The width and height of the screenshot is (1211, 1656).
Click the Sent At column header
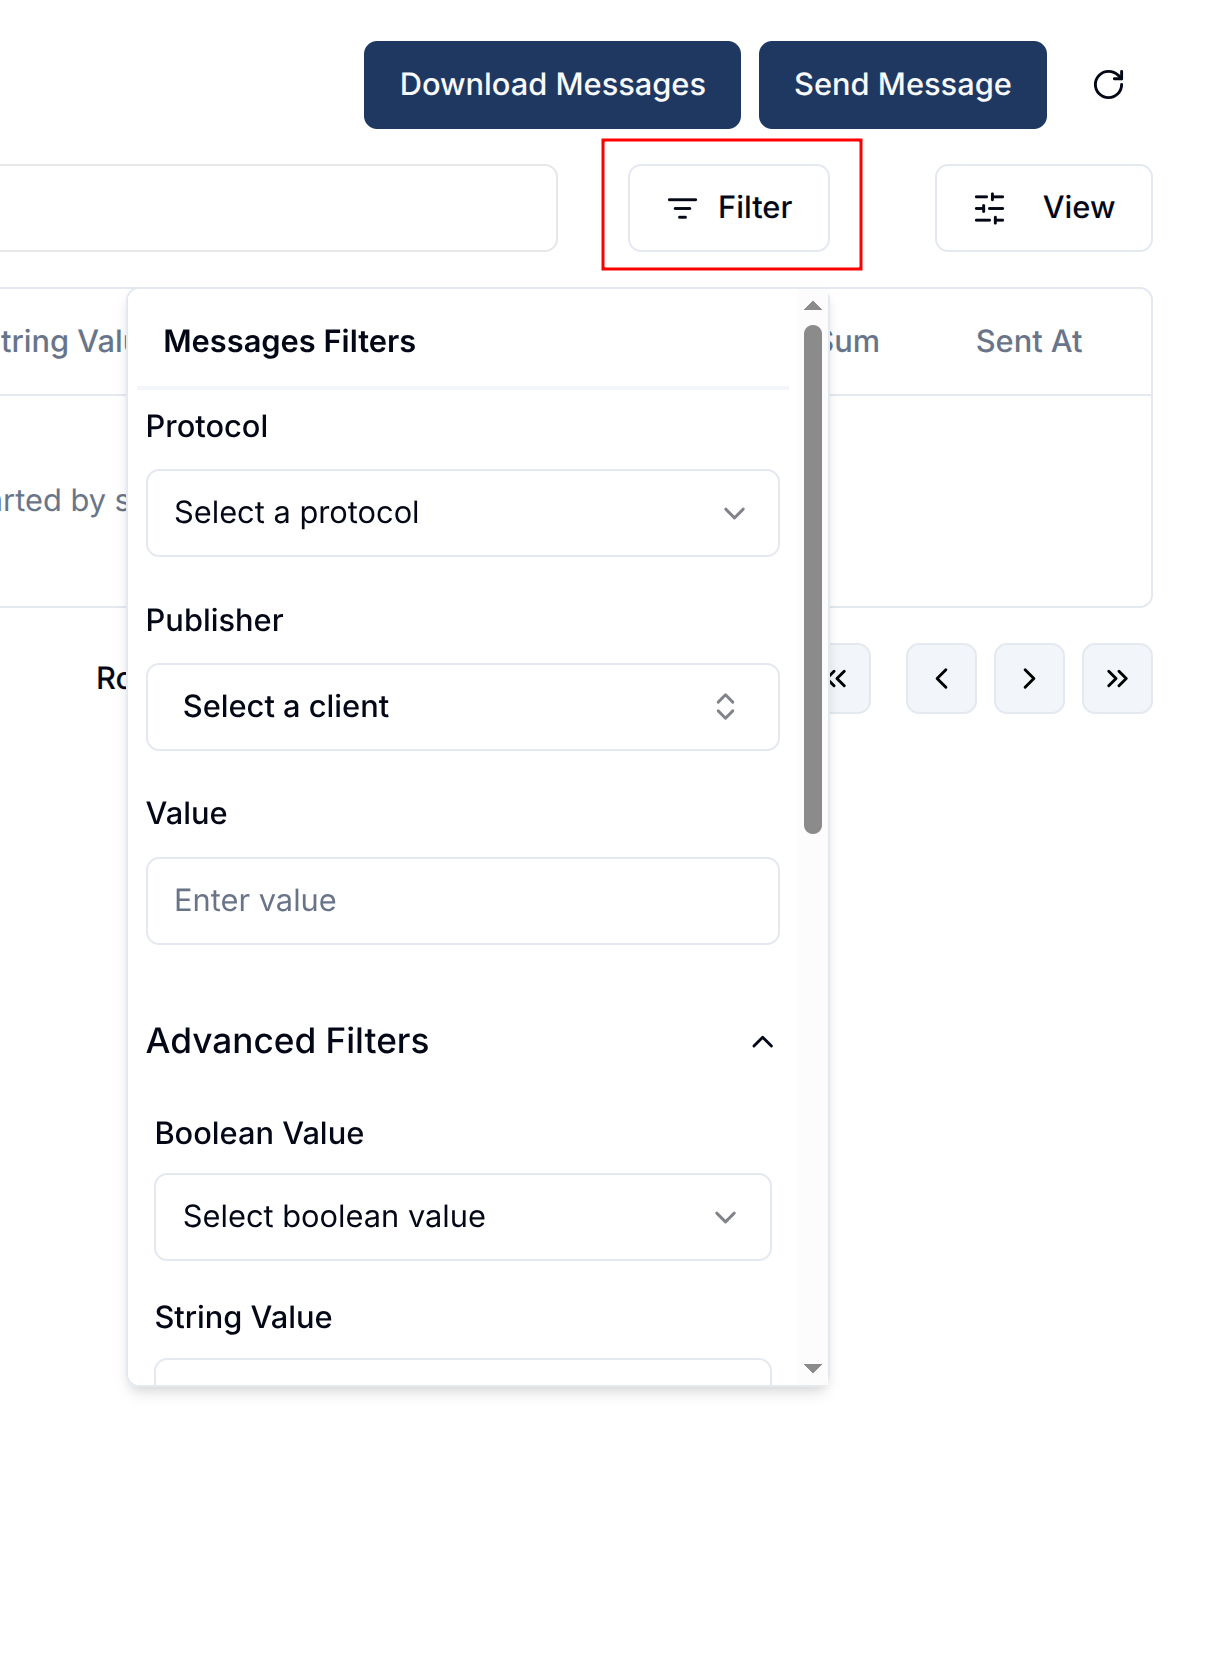[1028, 340]
